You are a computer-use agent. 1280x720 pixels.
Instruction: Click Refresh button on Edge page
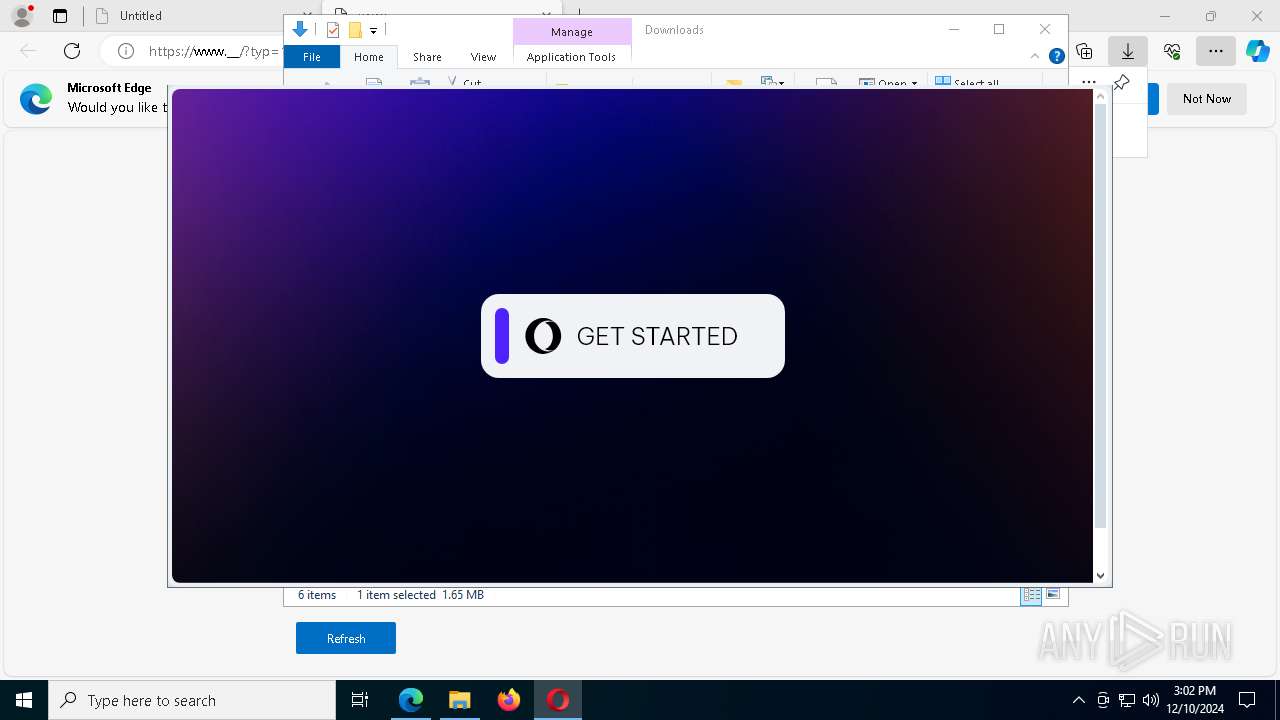coord(346,638)
